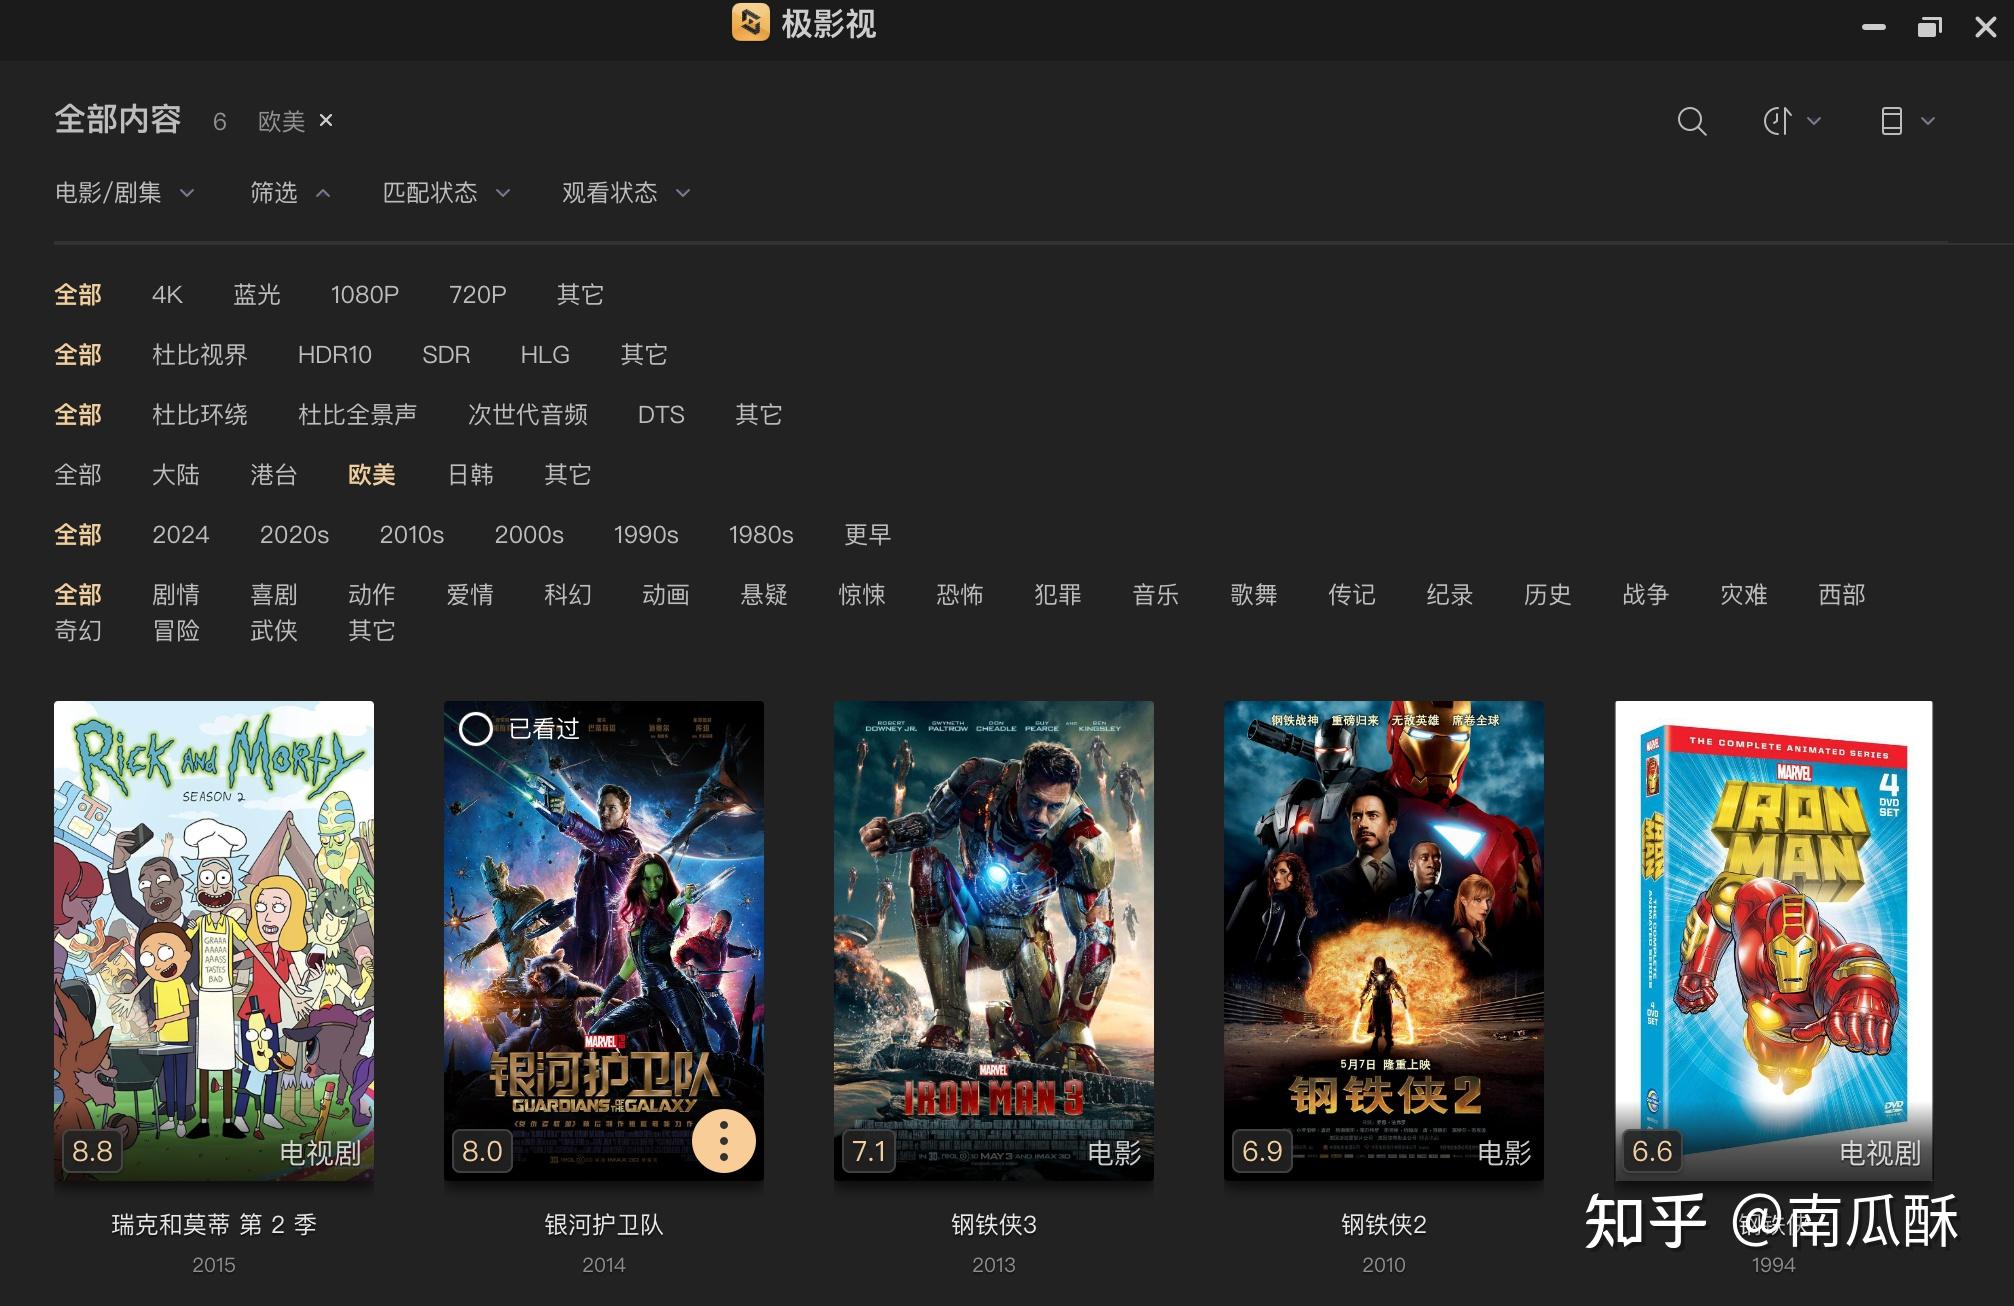Filter year by 更早
The height and width of the screenshot is (1306, 2014).
867,534
